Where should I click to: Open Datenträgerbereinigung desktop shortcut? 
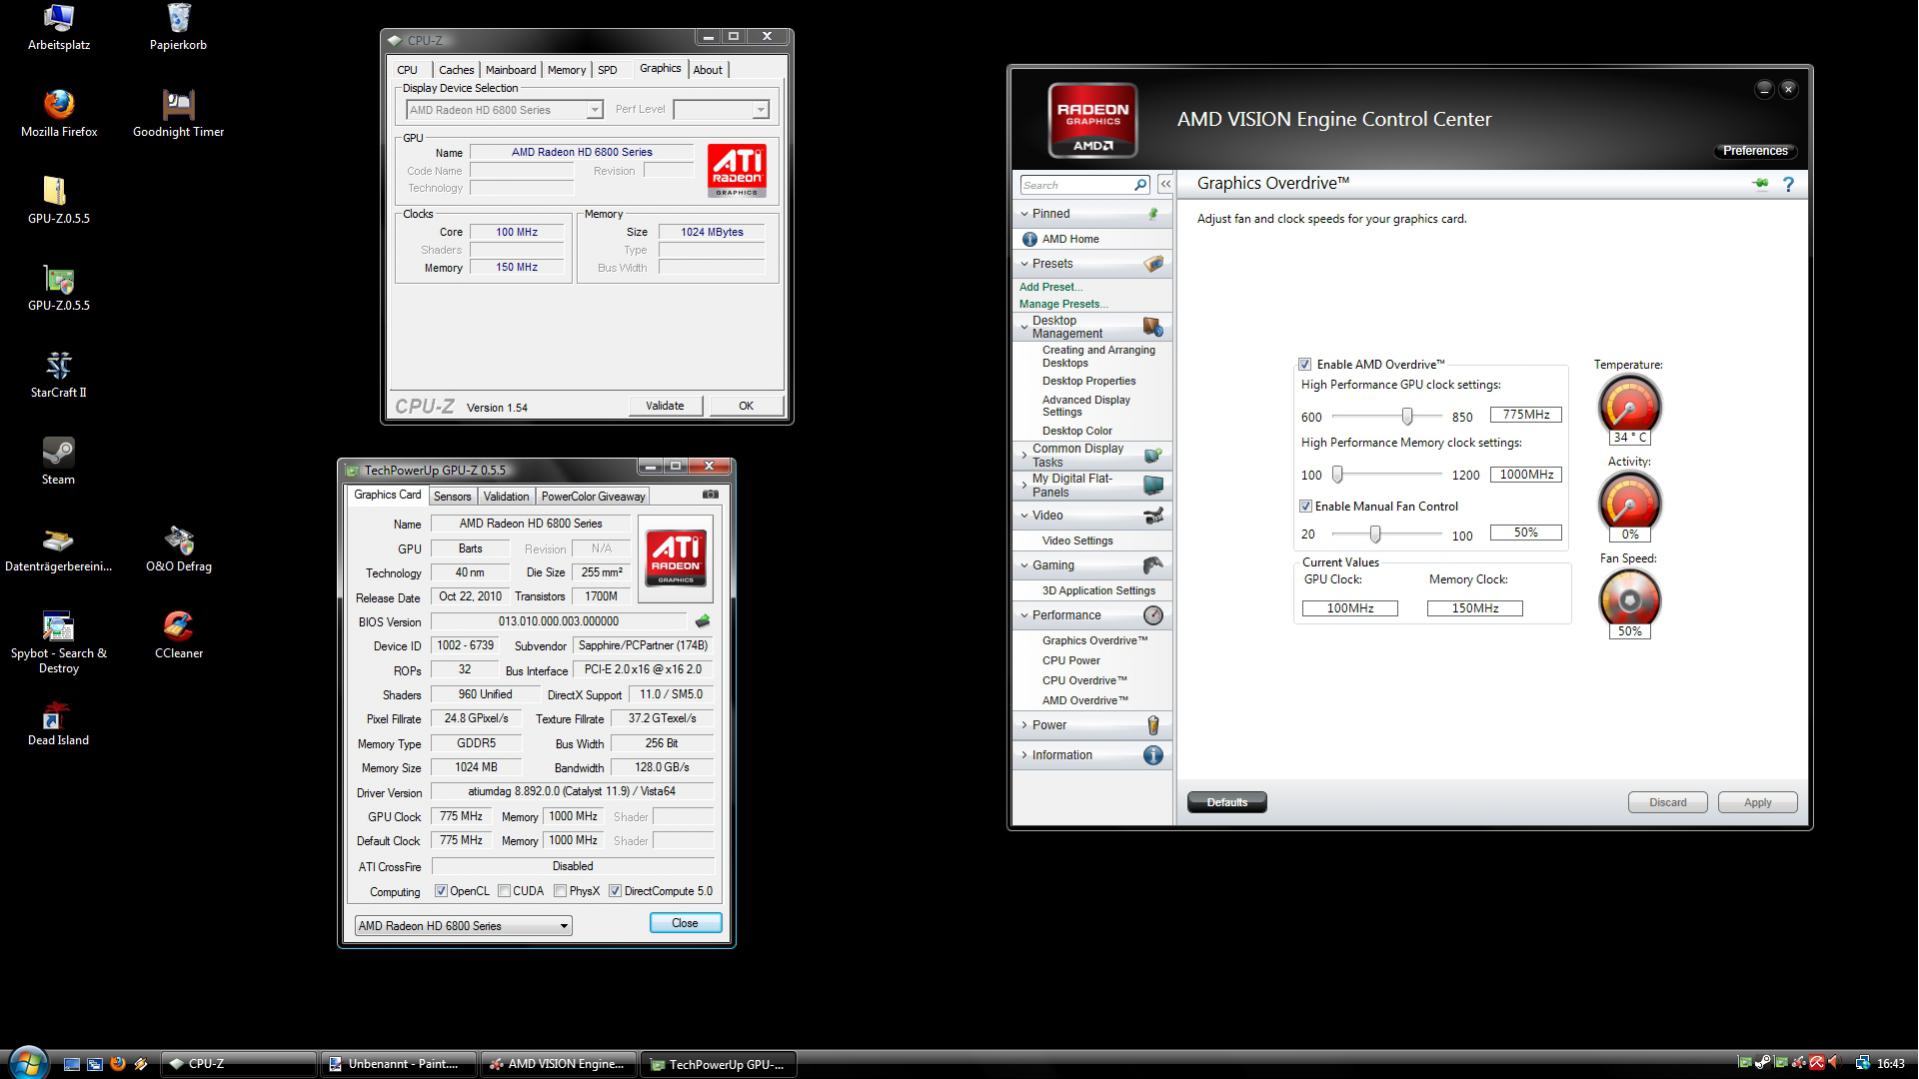58,549
